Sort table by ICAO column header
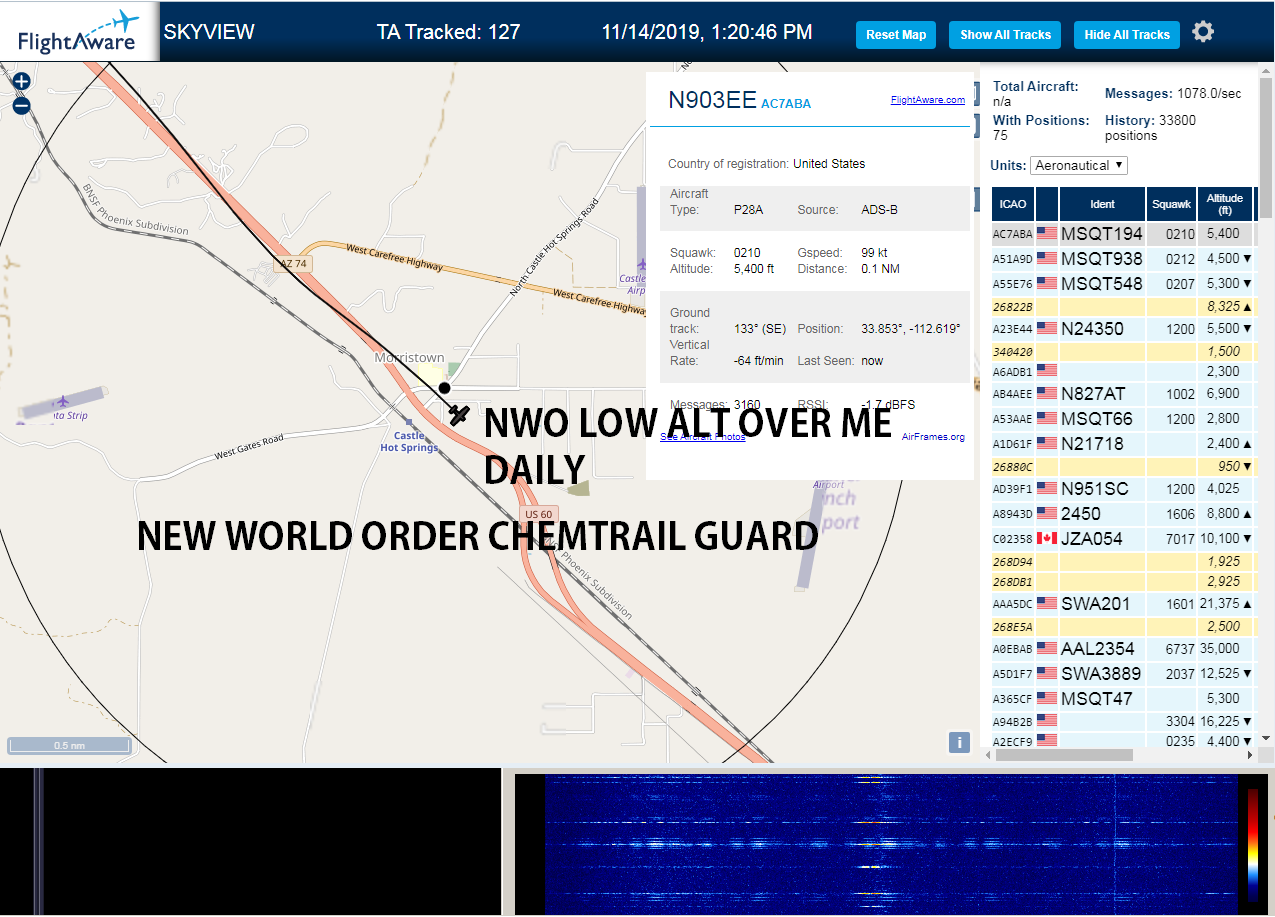Screen dimensions: 1275x917 (1013, 204)
